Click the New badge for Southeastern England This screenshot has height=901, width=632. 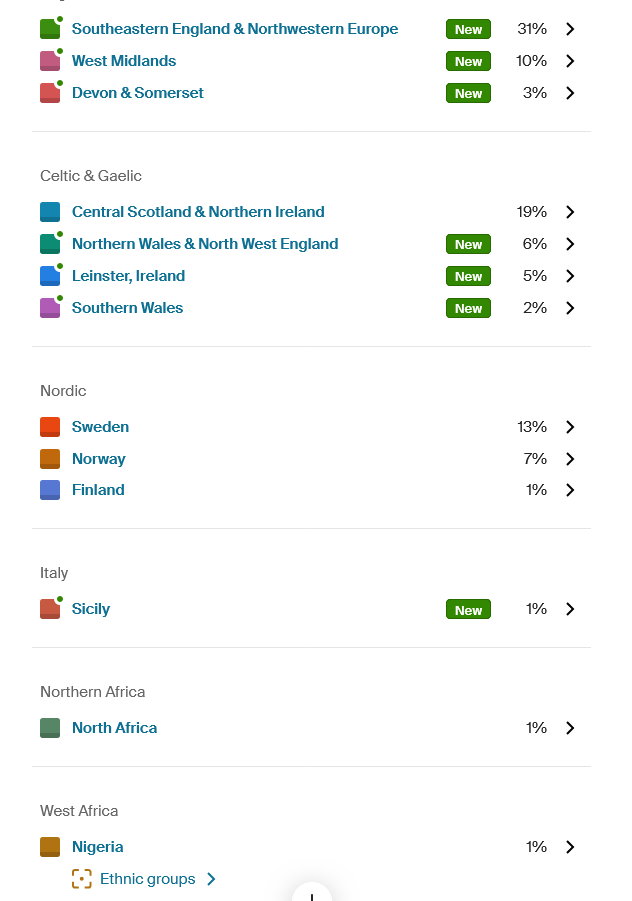coord(468,29)
